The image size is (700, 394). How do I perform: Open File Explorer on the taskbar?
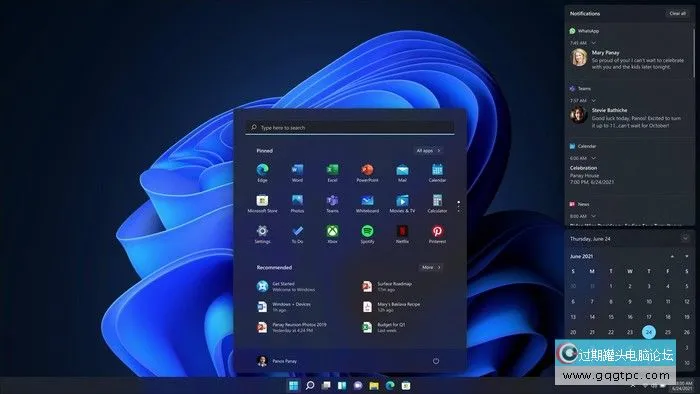point(374,386)
